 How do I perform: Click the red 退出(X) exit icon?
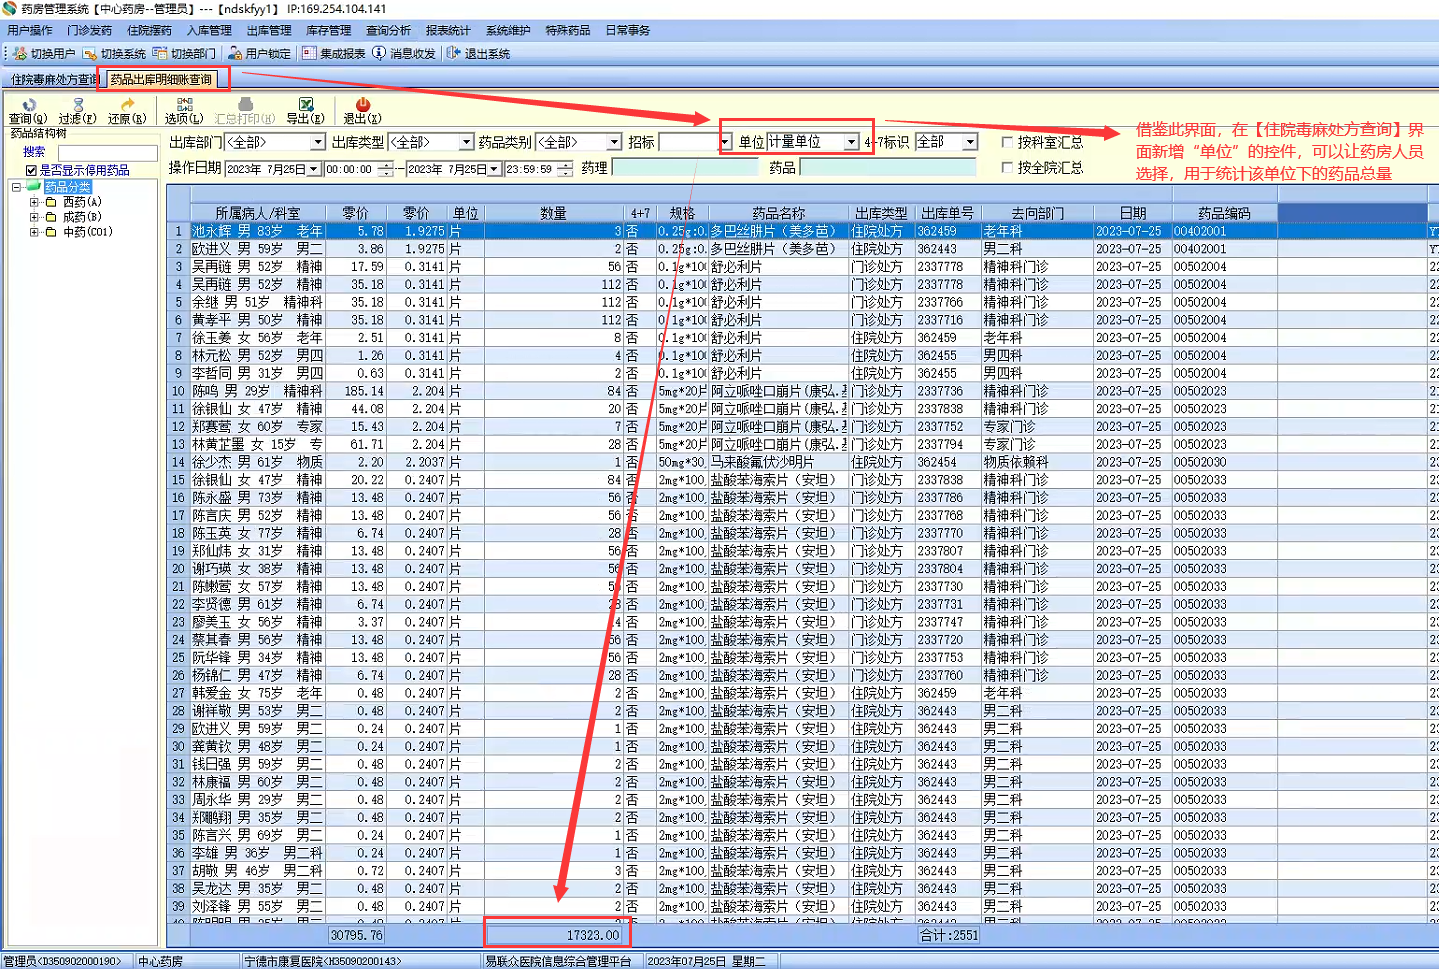pyautogui.click(x=362, y=105)
